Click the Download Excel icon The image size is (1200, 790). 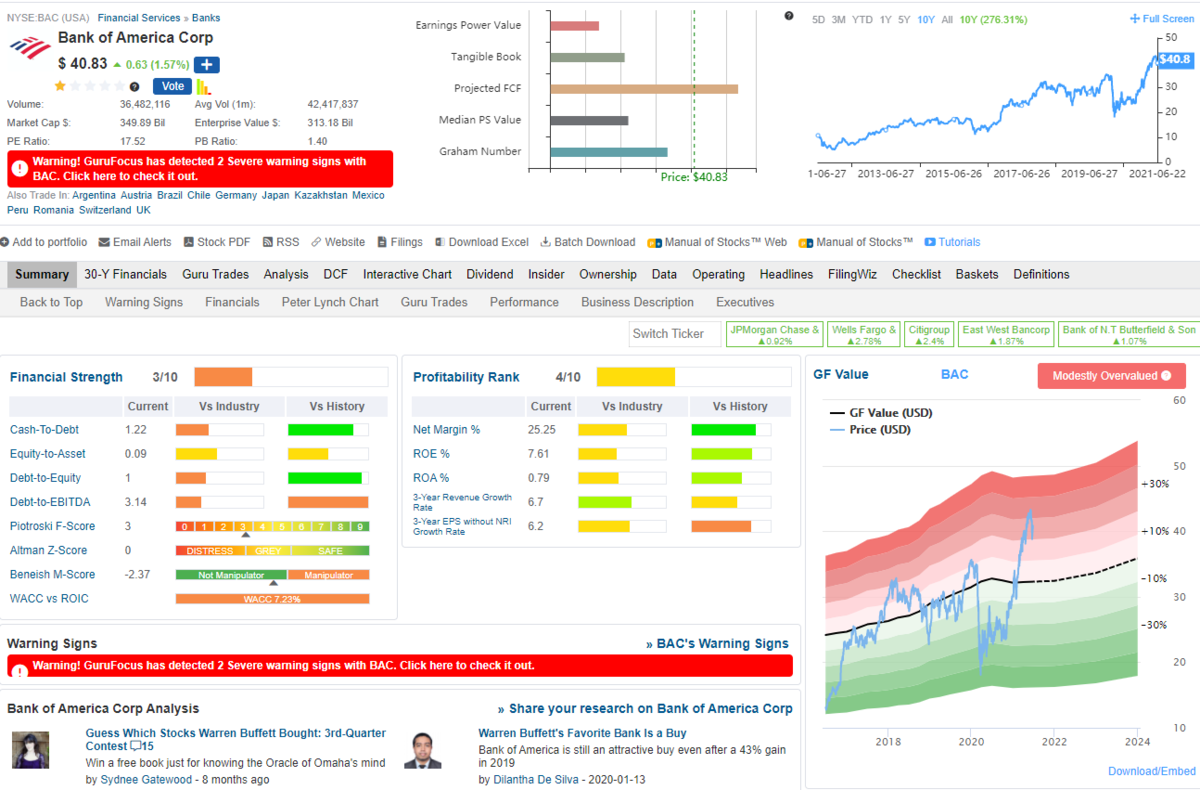(440, 242)
